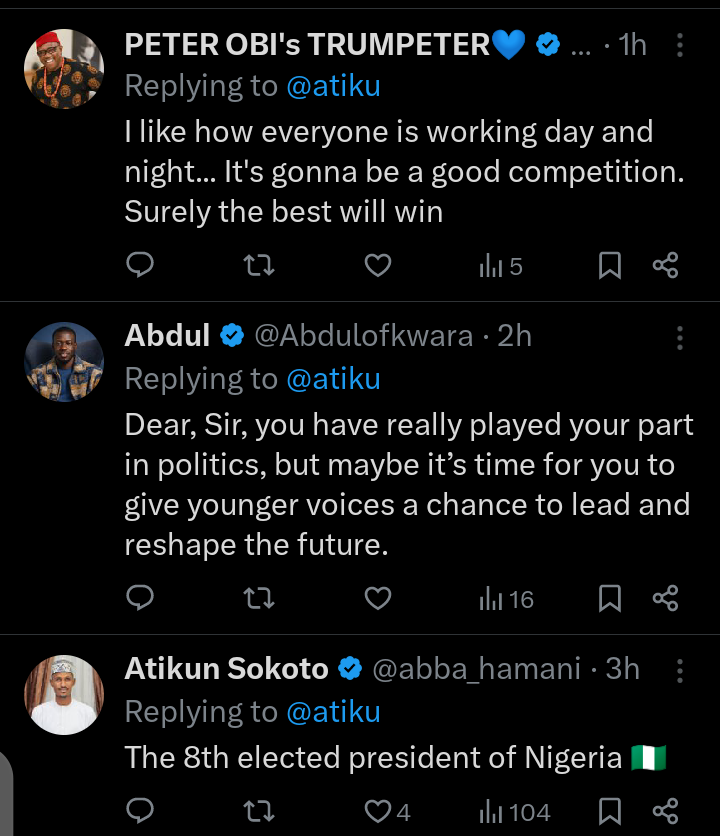Viewport: 720px width, 836px height.
Task: Open more options for PETER OBI's TRUMPETER tweet
Action: pos(680,45)
